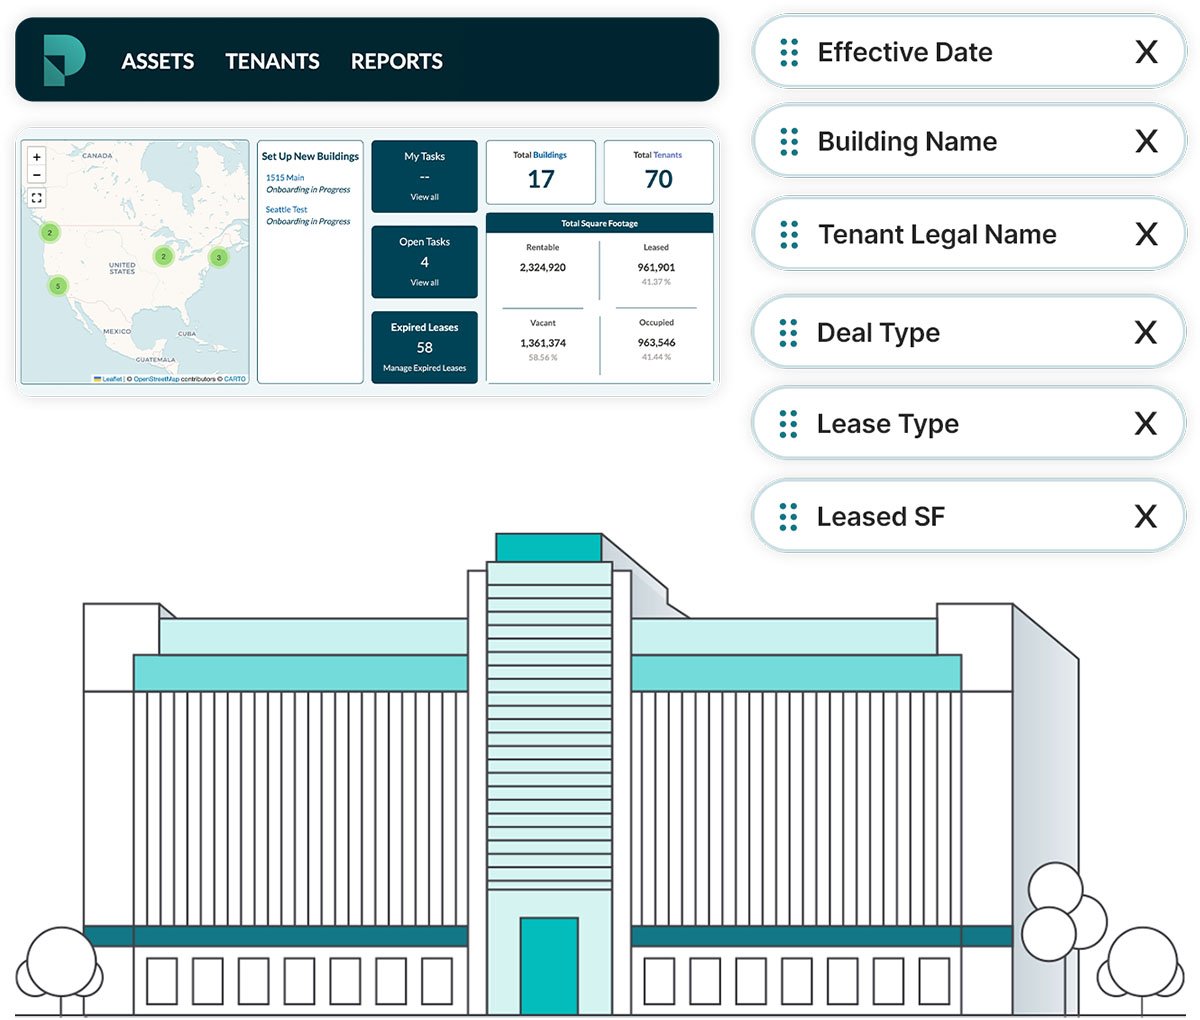The width and height of the screenshot is (1200, 1020).
Task: Open the Leaflet attribution link
Action: (112, 379)
